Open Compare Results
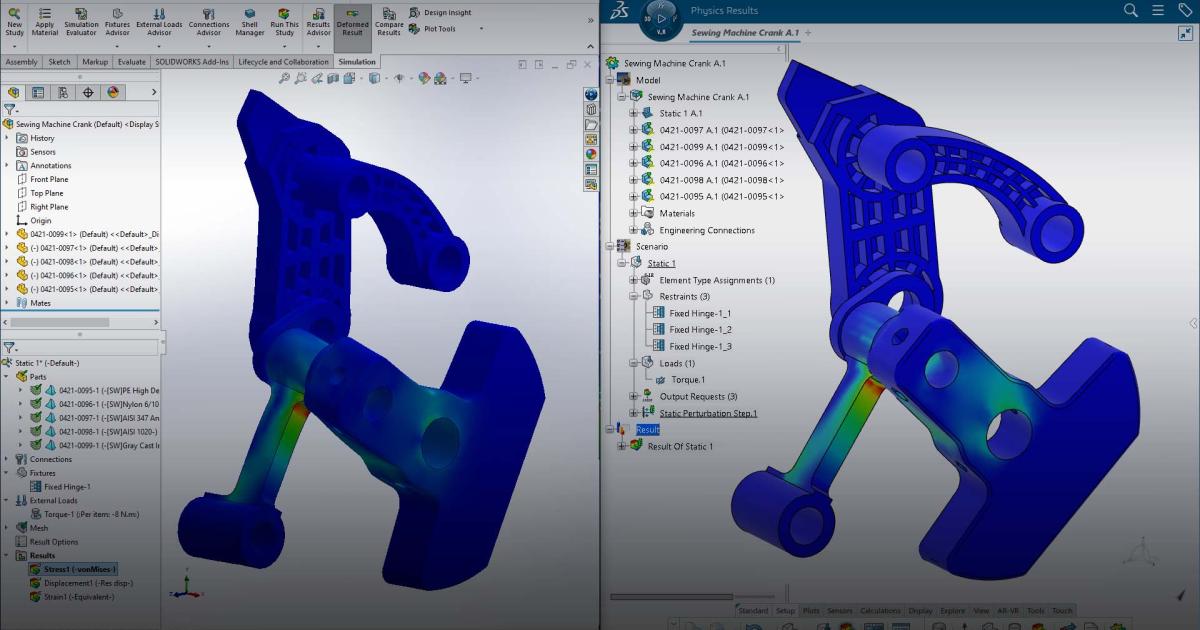 click(x=389, y=19)
